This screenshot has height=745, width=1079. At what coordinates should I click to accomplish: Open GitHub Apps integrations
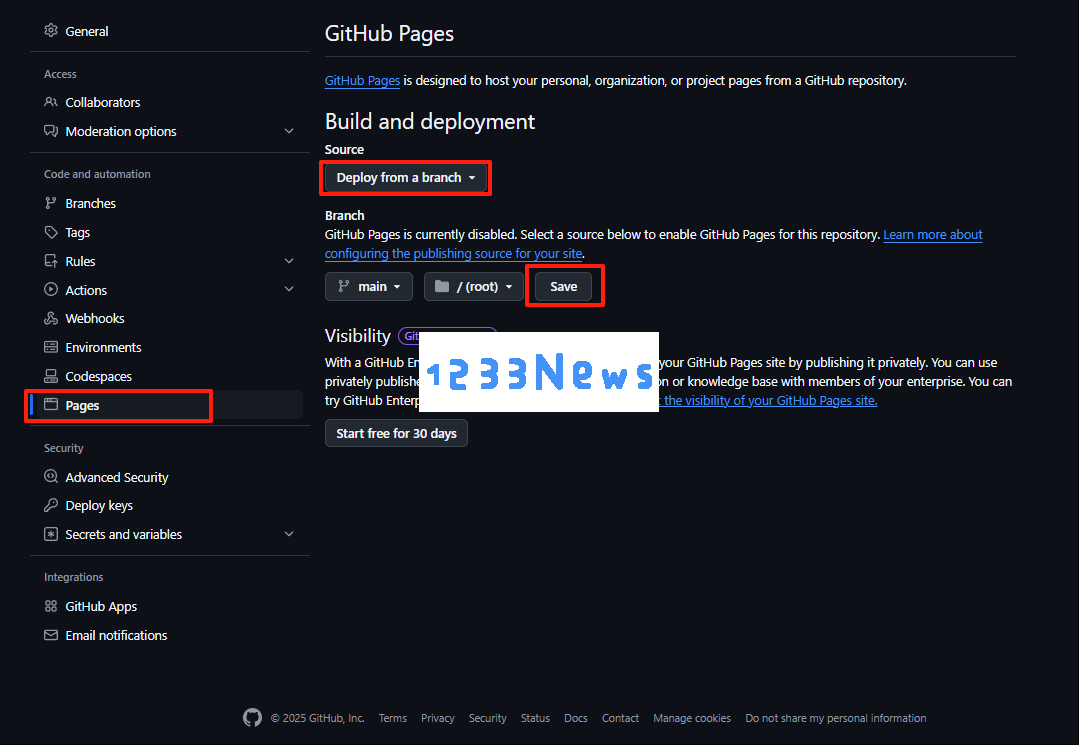pyautogui.click(x=101, y=606)
